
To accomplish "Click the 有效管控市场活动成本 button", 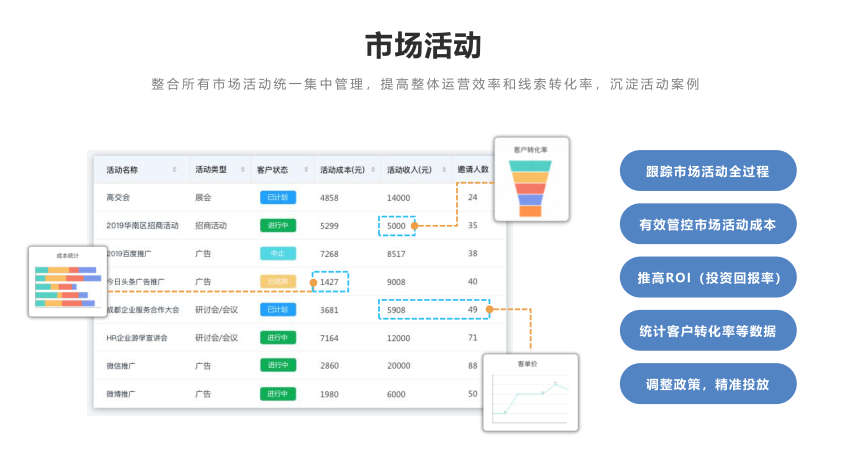I will [x=708, y=224].
